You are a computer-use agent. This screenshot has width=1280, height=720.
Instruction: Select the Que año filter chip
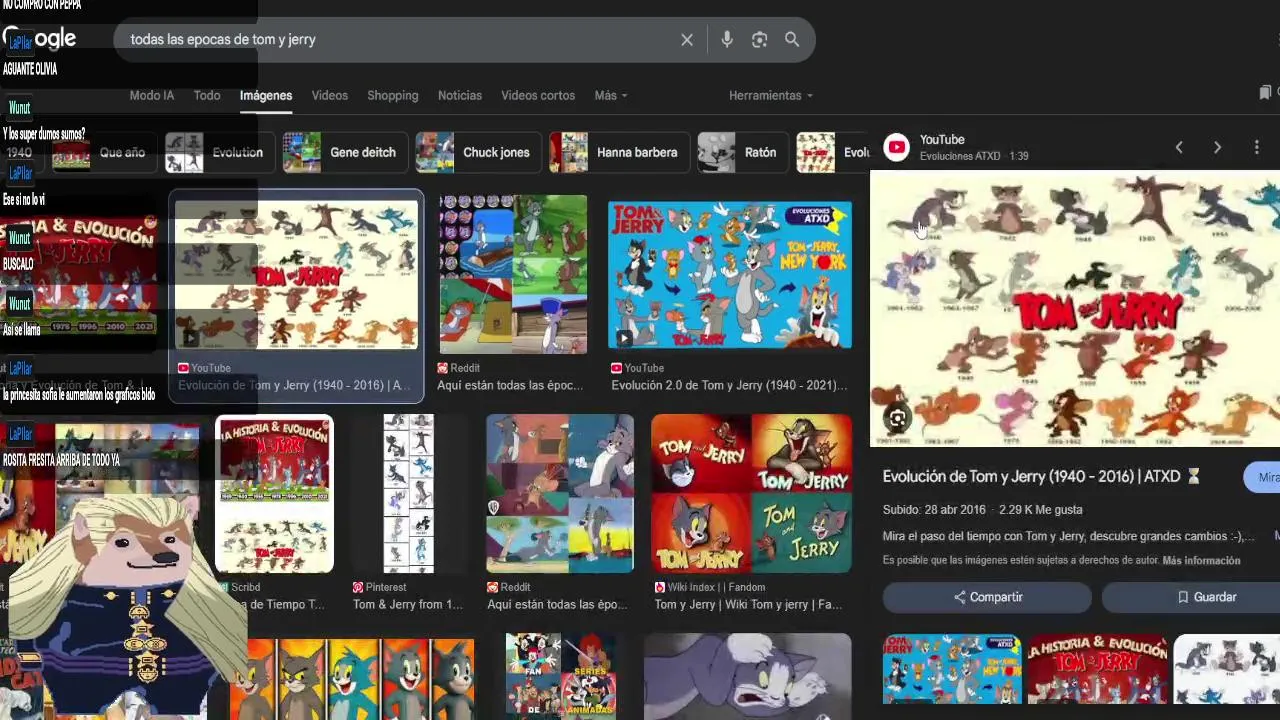pos(103,152)
